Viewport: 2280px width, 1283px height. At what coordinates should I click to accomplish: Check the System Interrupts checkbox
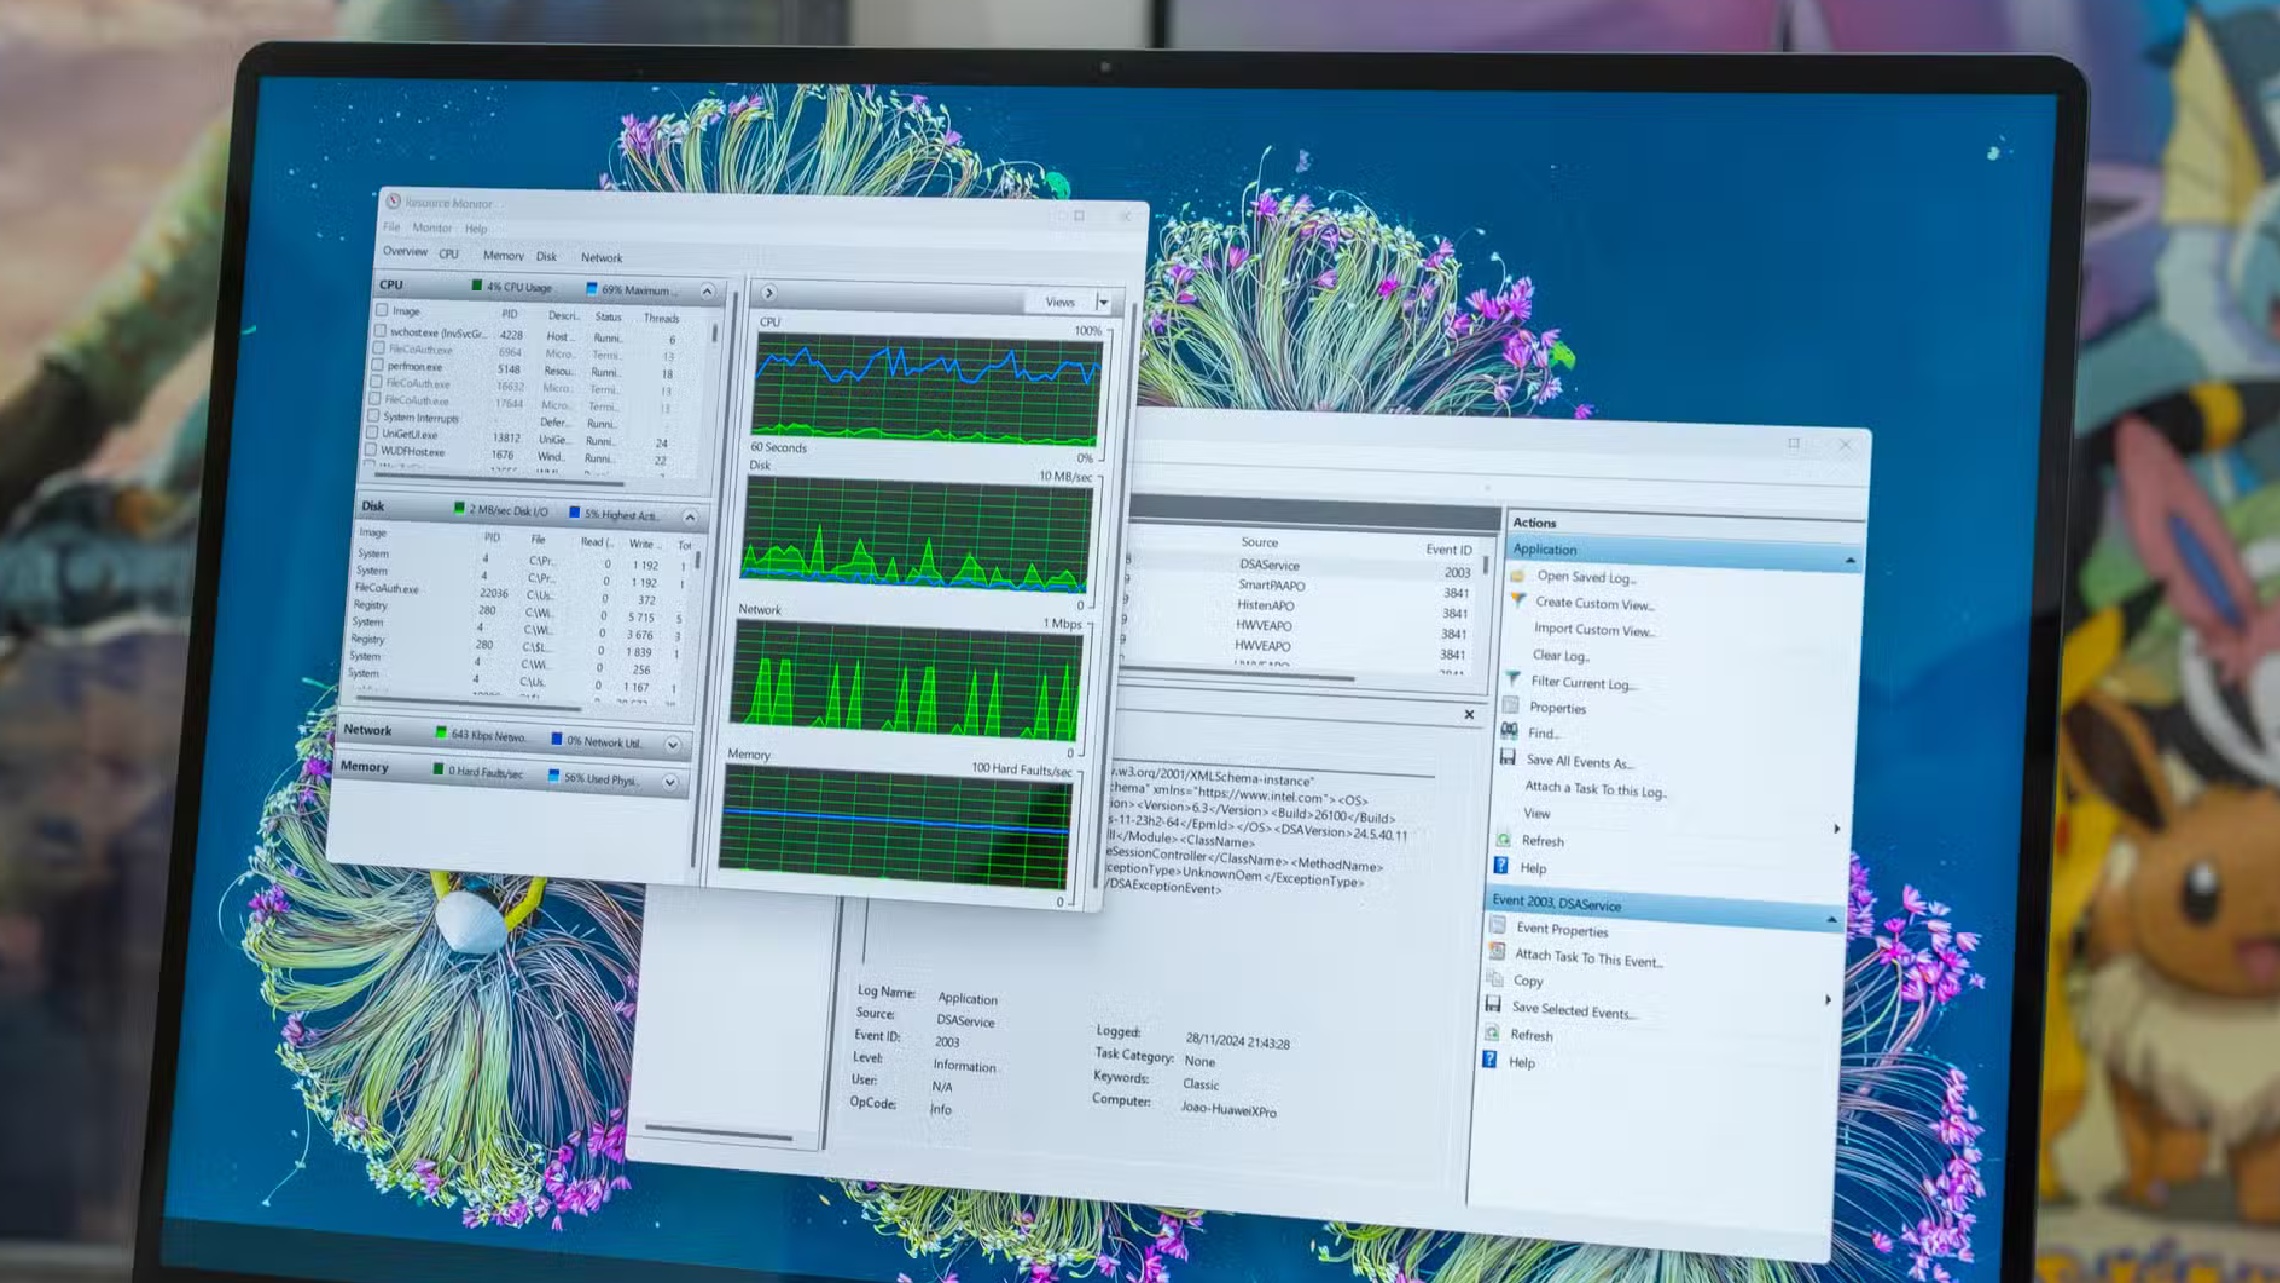pos(373,416)
